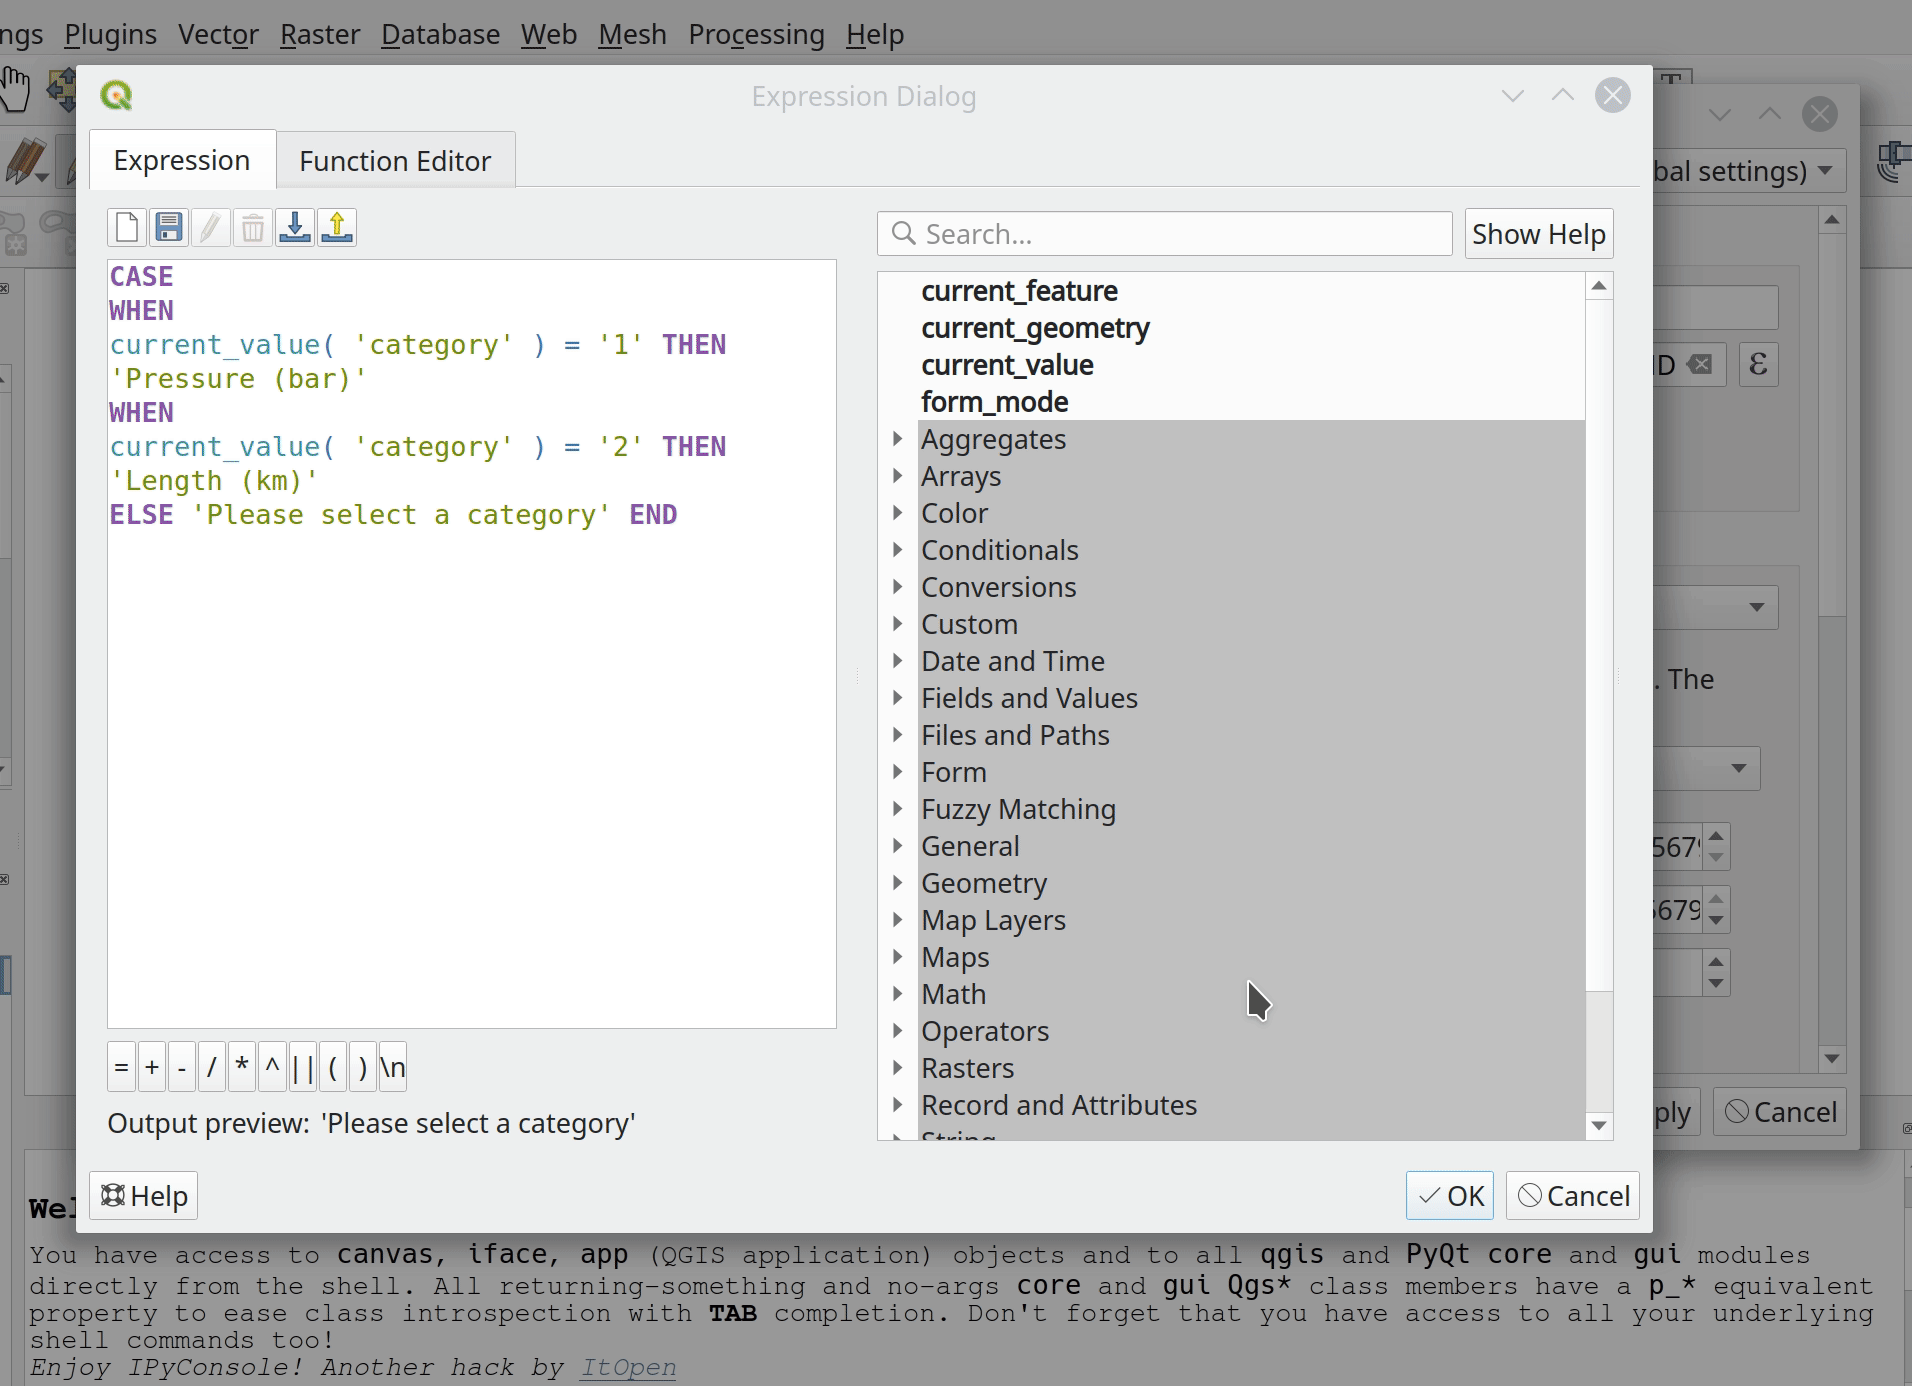This screenshot has width=1912, height=1386.
Task: Save the expression with the floppy disk icon
Action: tap(169, 228)
